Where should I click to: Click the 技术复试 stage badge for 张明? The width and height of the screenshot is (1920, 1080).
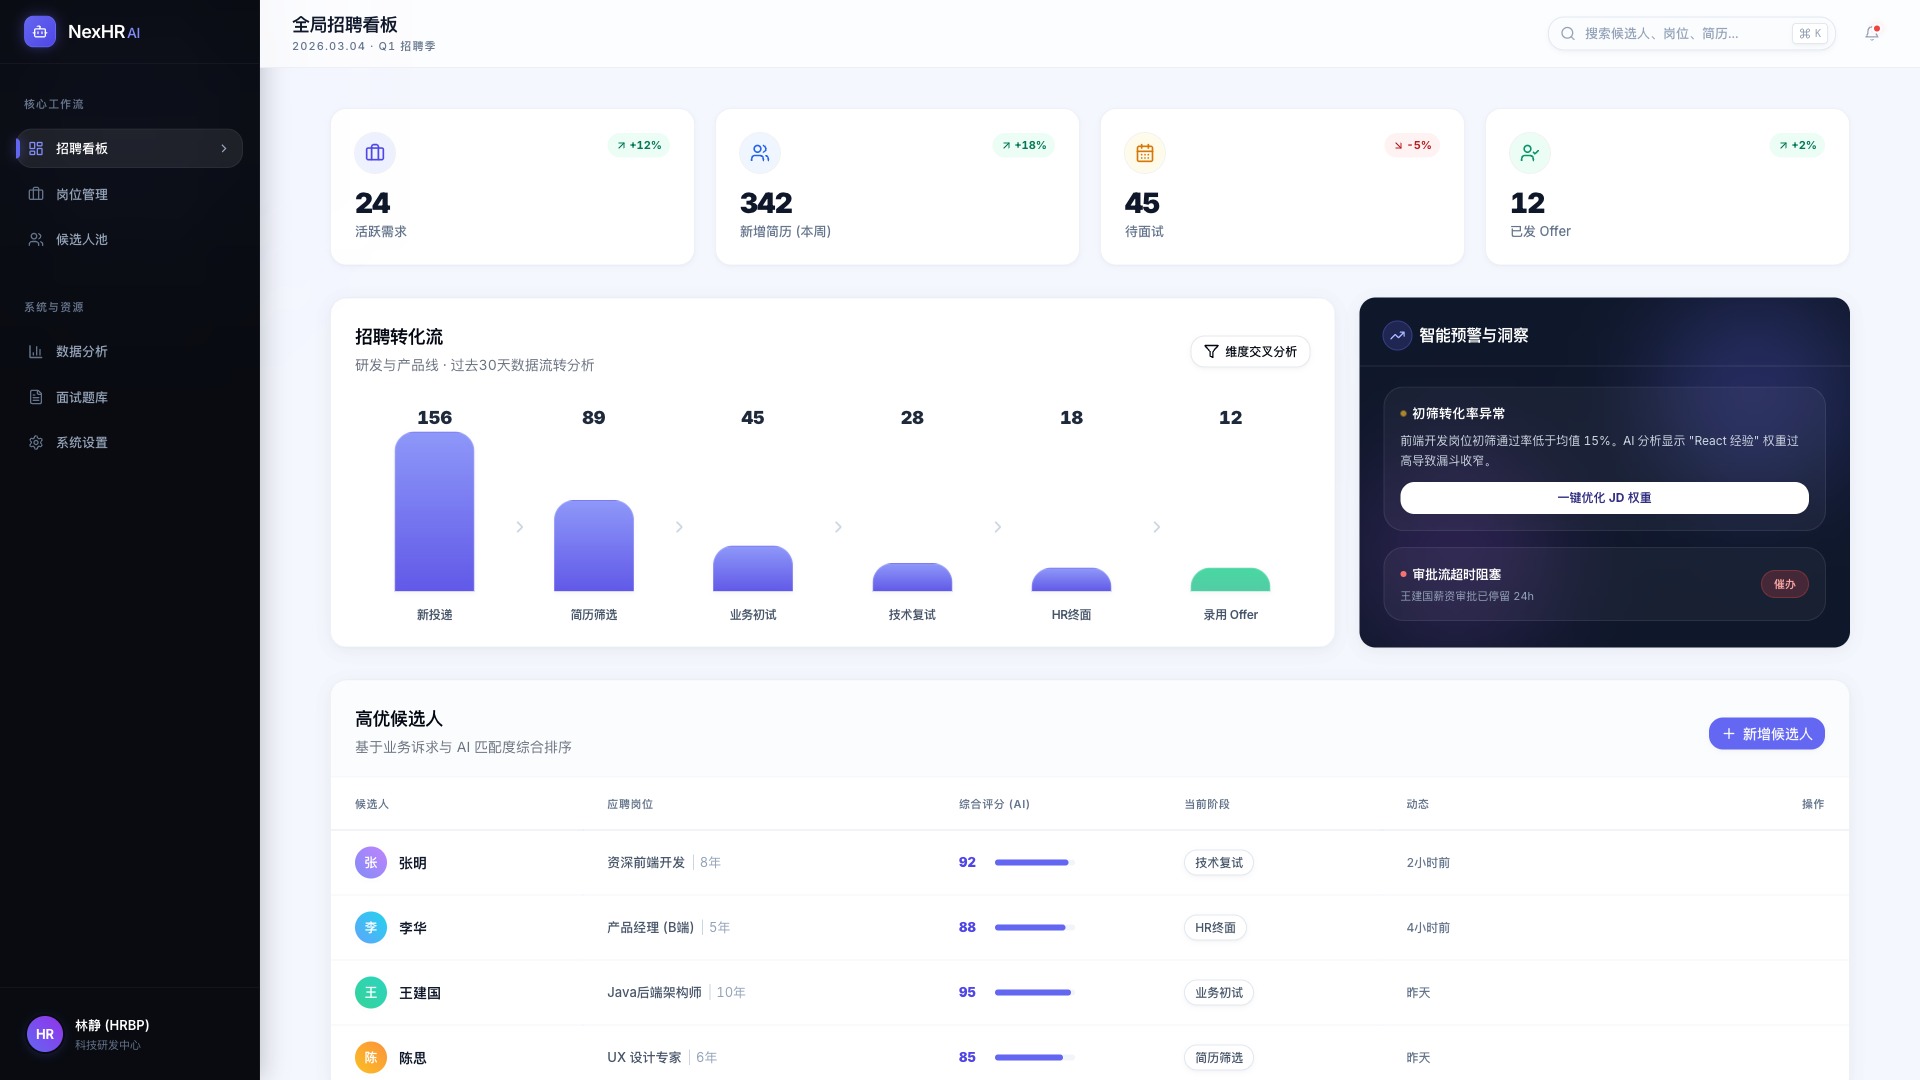click(x=1218, y=862)
